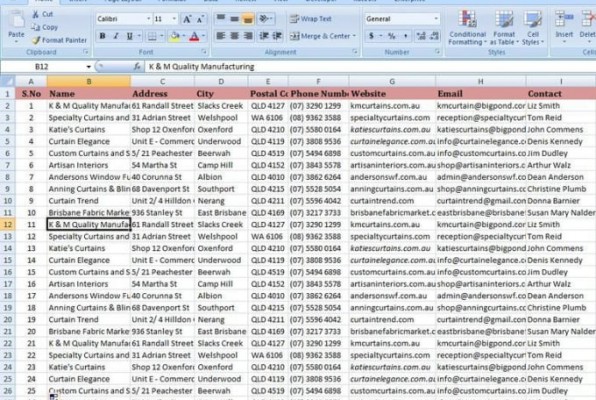Click the Website header cell
596x400 pixels.
pos(392,94)
